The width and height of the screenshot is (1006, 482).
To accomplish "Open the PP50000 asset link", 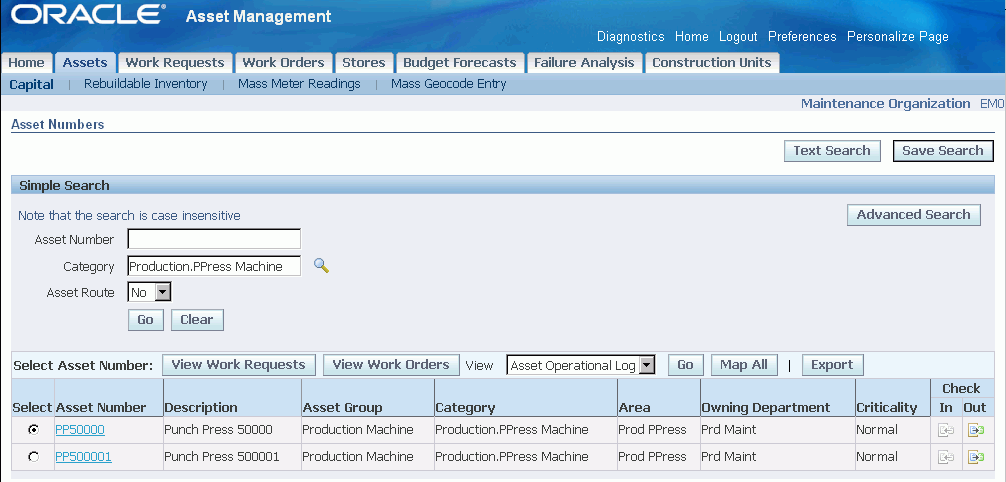I will pos(80,430).
